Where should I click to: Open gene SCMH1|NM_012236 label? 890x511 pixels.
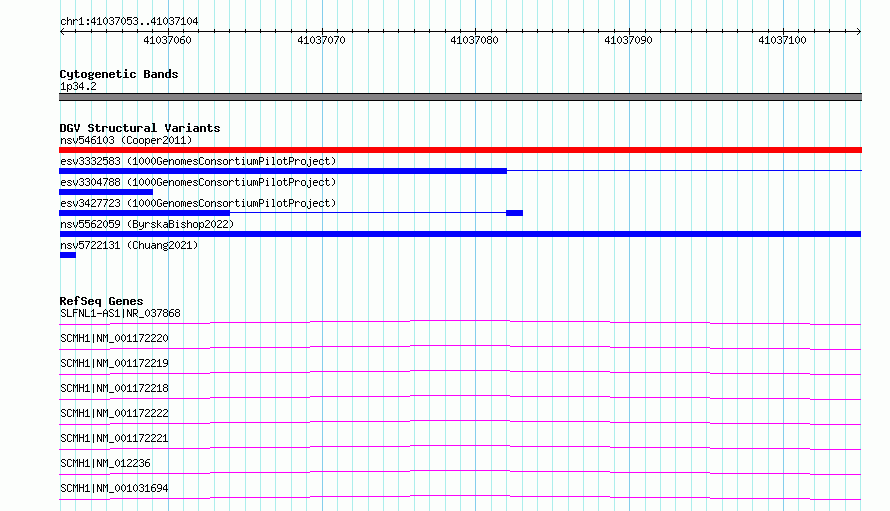point(105,463)
